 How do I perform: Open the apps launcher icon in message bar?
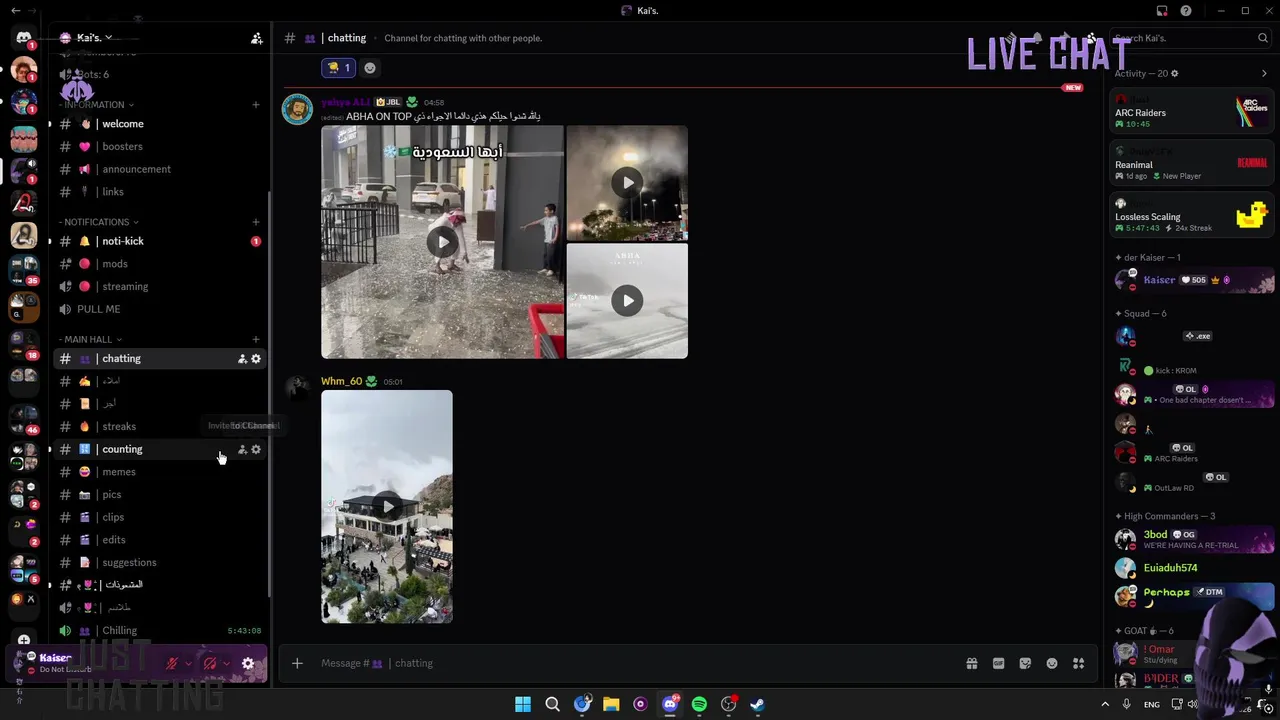[x=1079, y=663]
